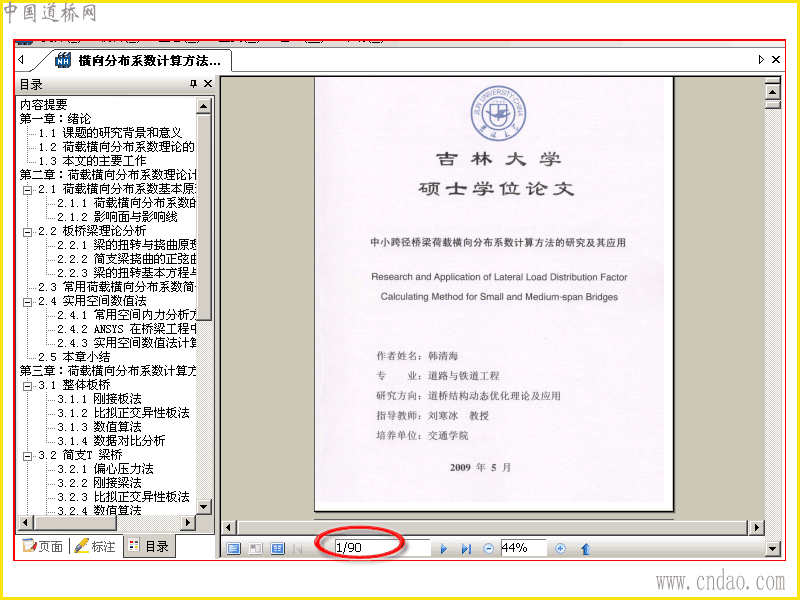The width and height of the screenshot is (800, 600).
Task: Click the 44% zoom level field
Action: coord(523,548)
